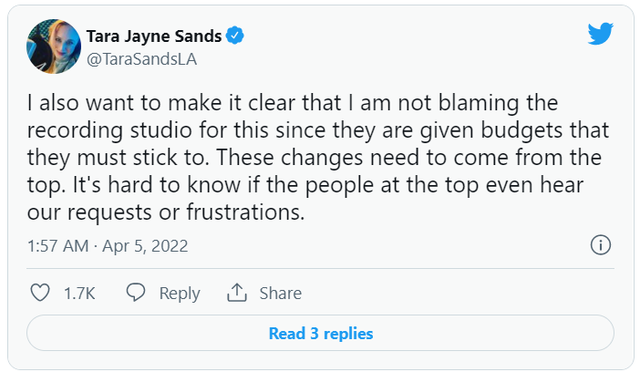Click the words 'our requests or frustrations'
640x372 pixels.
(166, 212)
